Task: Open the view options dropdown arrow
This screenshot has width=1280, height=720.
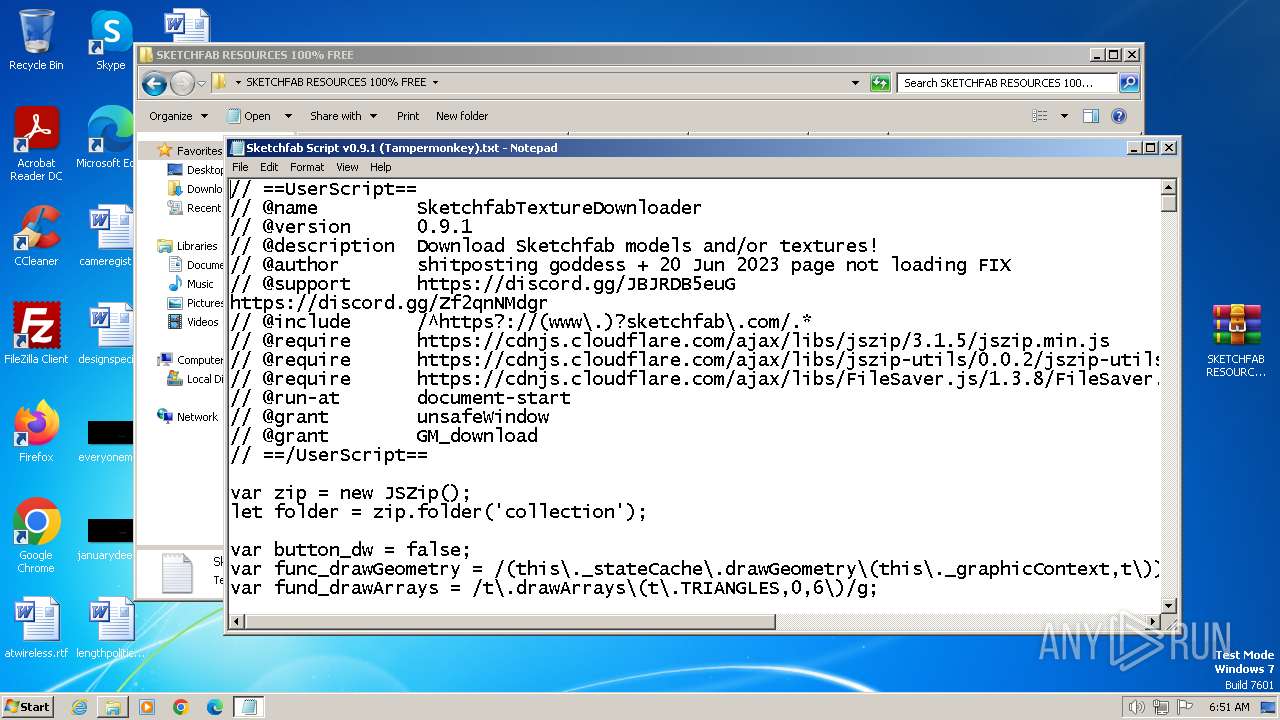Action: tap(1064, 116)
